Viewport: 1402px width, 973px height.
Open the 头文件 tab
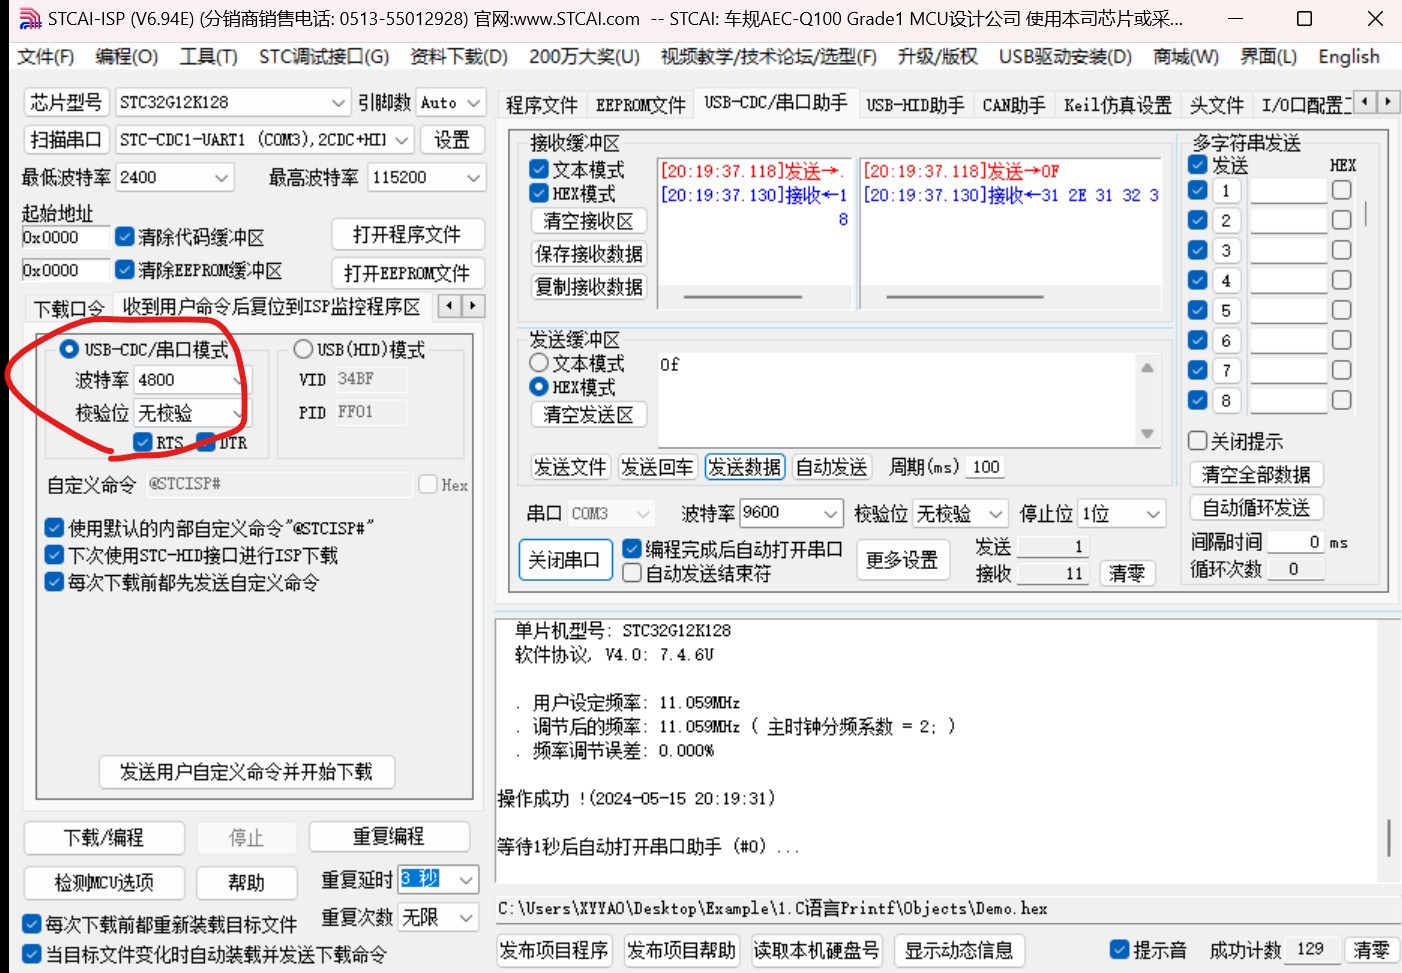1216,104
